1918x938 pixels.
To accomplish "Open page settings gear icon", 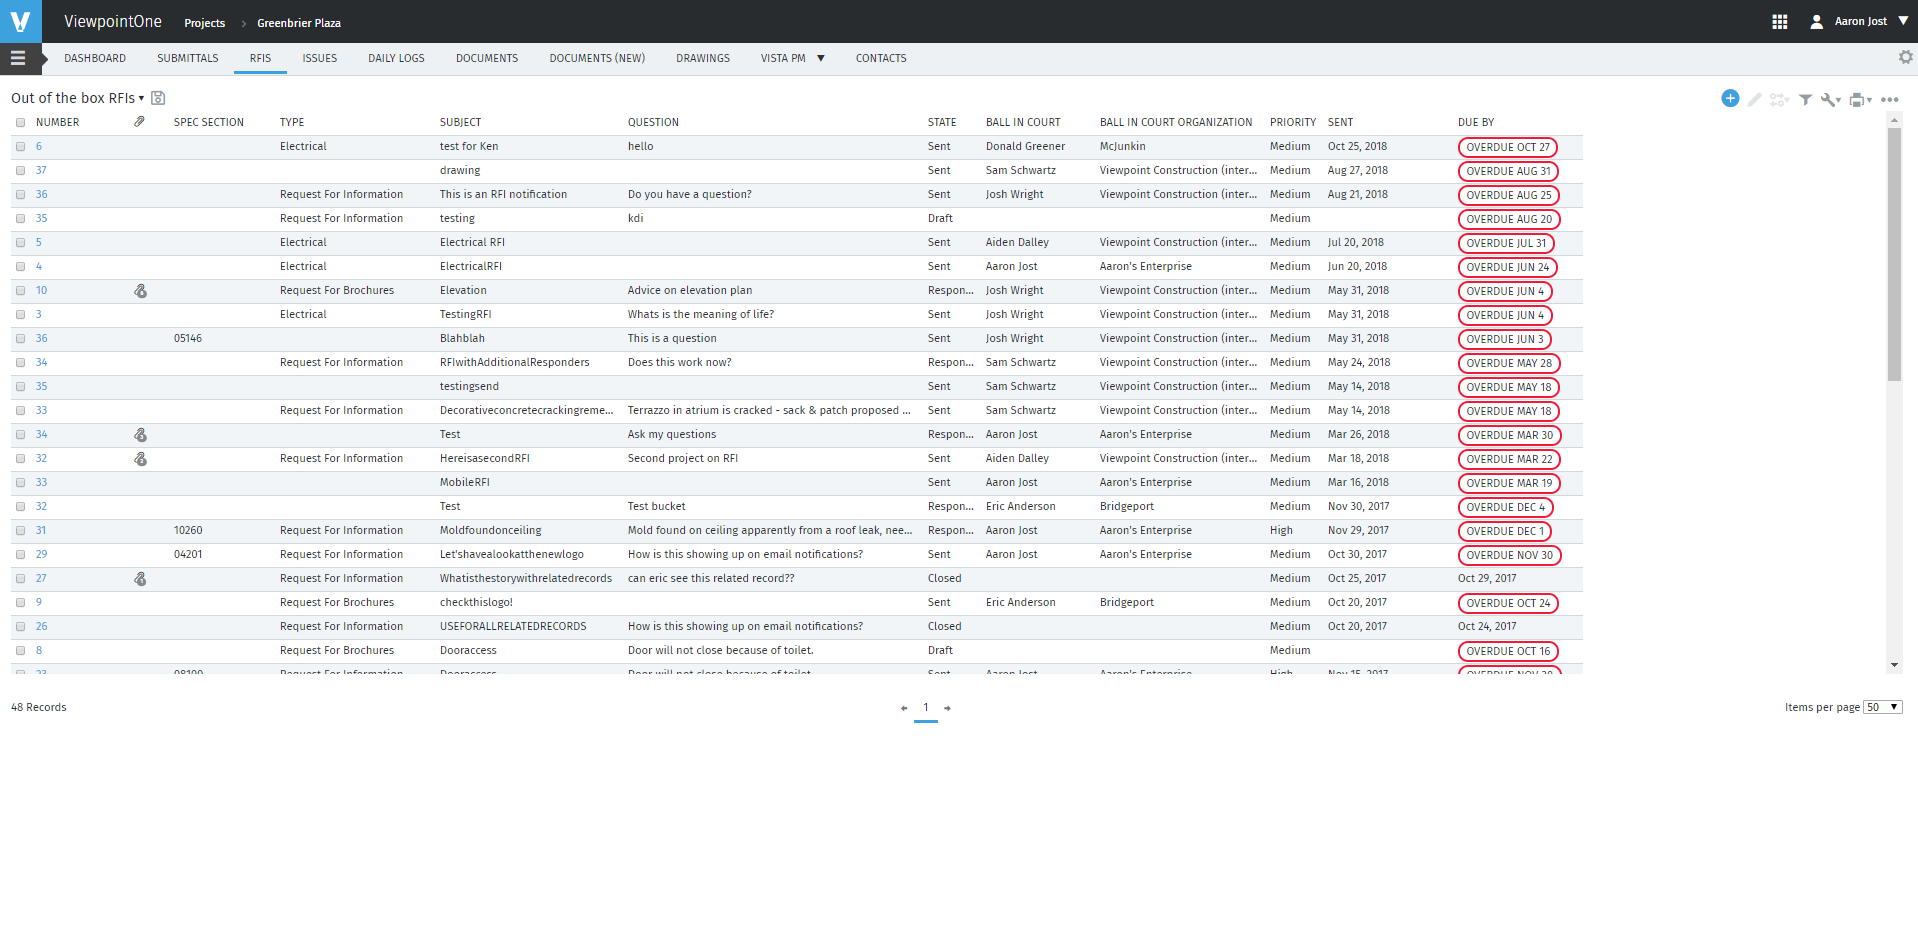I will point(1905,57).
